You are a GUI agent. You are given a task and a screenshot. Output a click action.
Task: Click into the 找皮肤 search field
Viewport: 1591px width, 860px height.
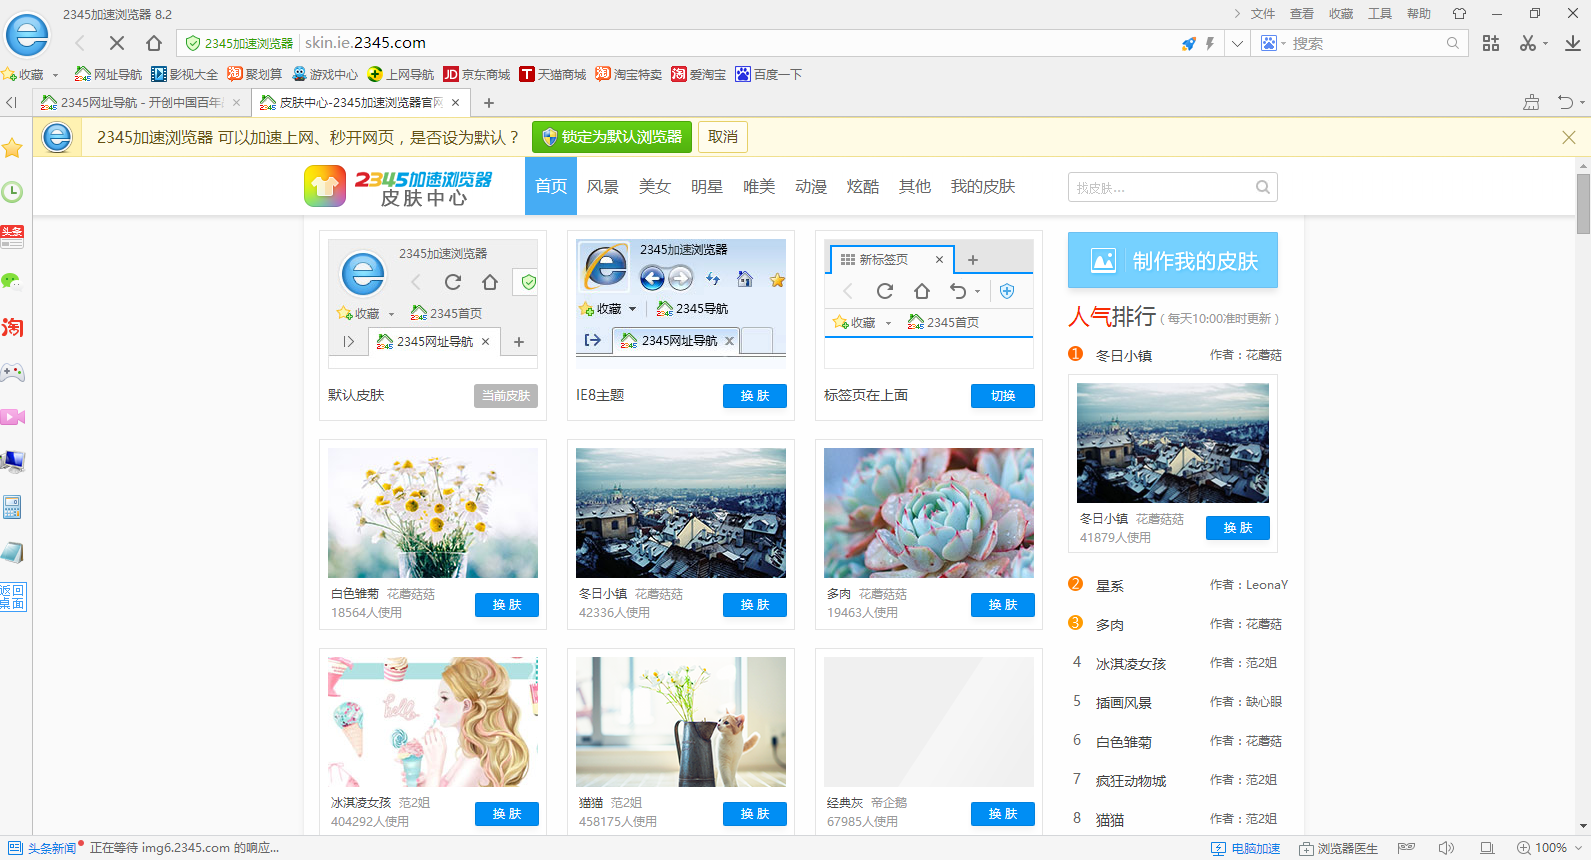[1160, 187]
